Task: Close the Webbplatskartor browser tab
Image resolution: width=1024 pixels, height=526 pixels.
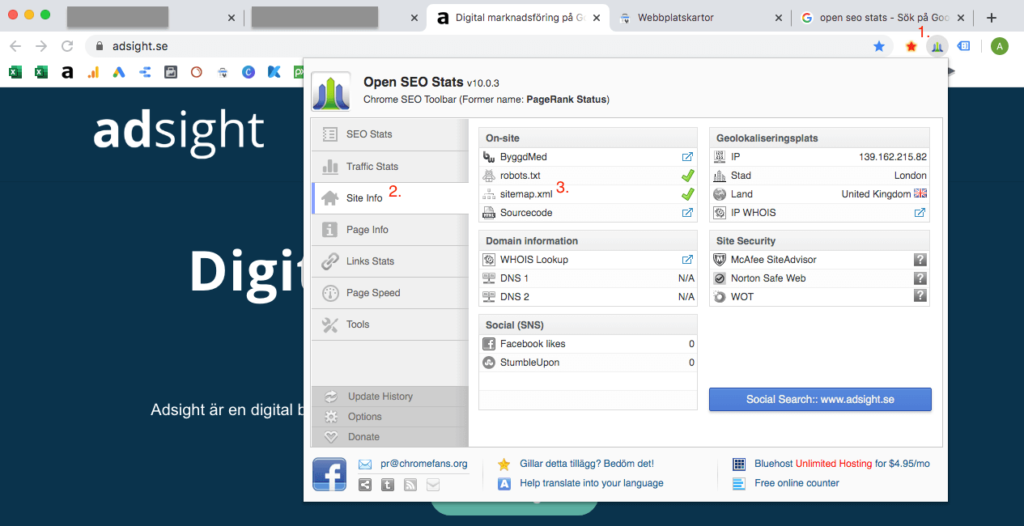Action: 778,18
